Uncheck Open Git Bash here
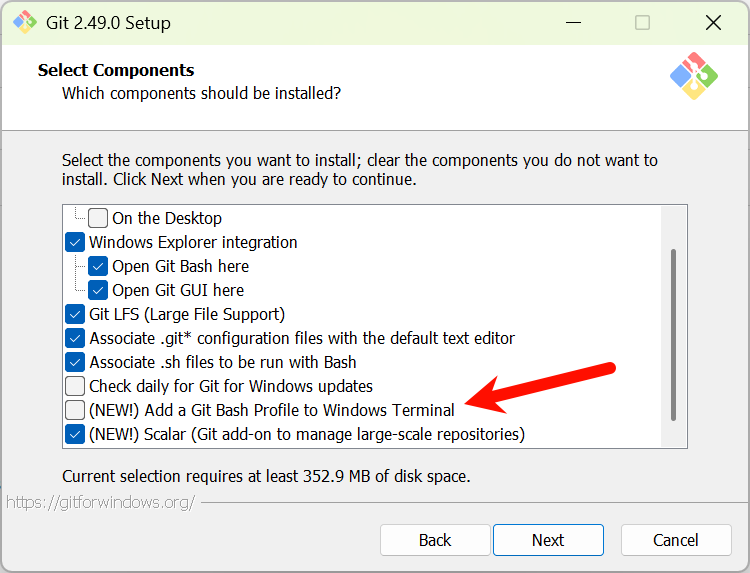Image resolution: width=750 pixels, height=573 pixels. coord(98,266)
